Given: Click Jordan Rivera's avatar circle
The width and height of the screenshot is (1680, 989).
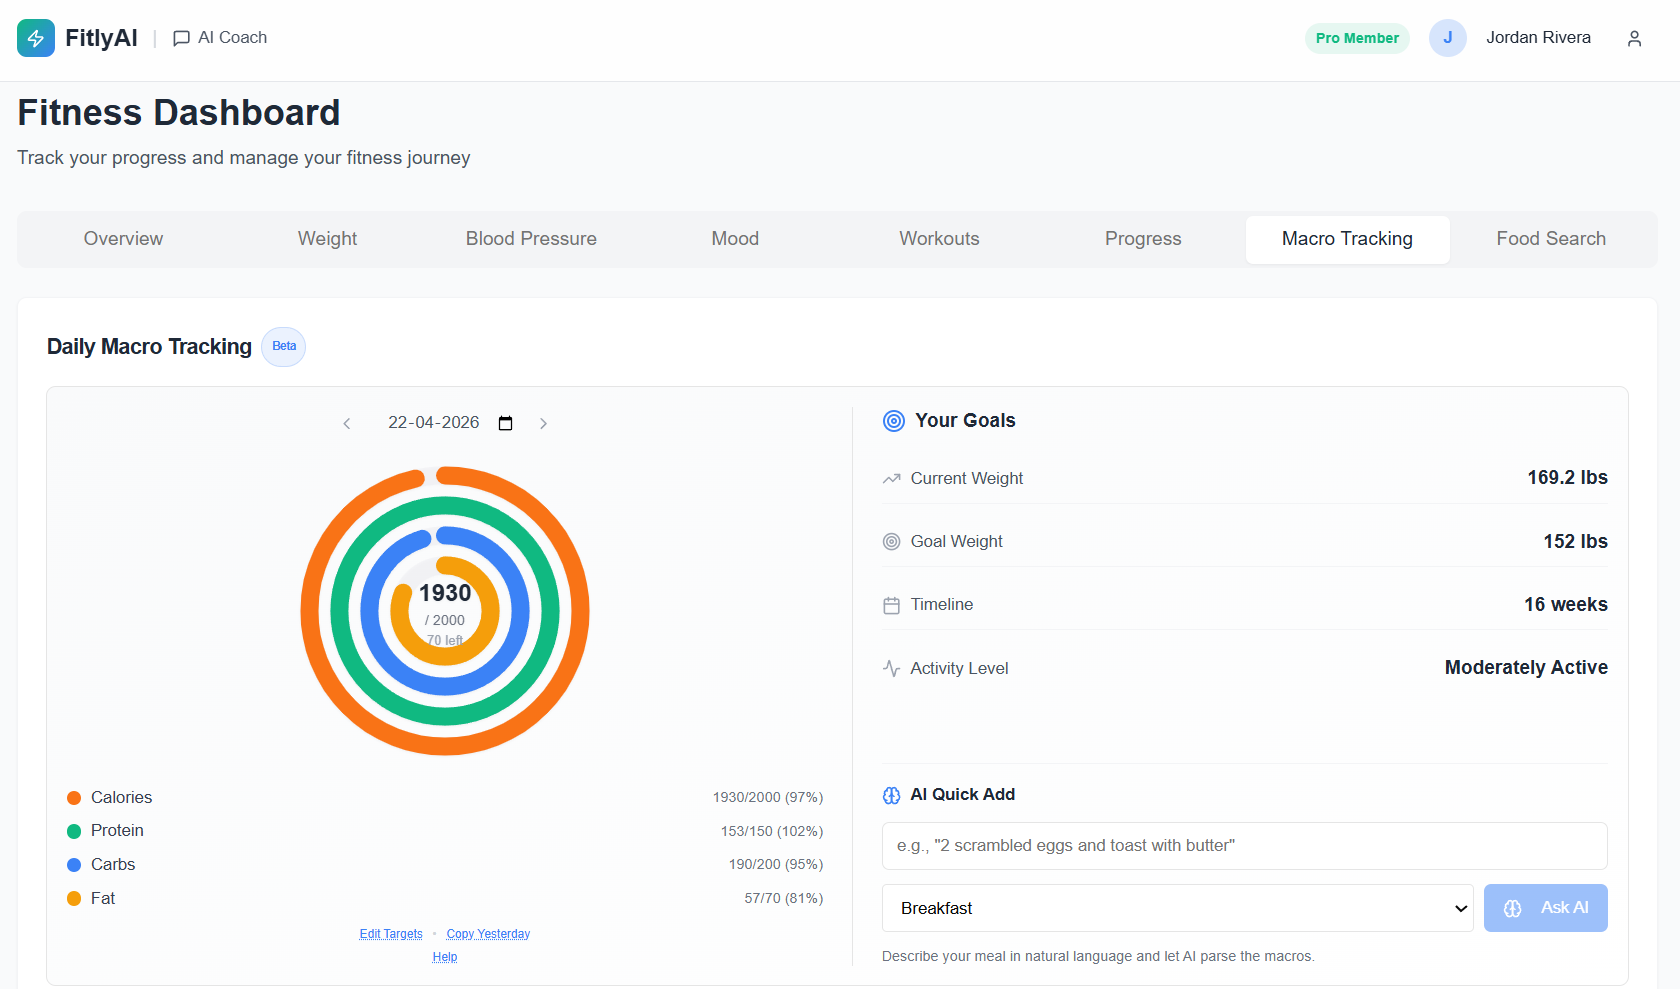Looking at the screenshot, I should (1448, 37).
